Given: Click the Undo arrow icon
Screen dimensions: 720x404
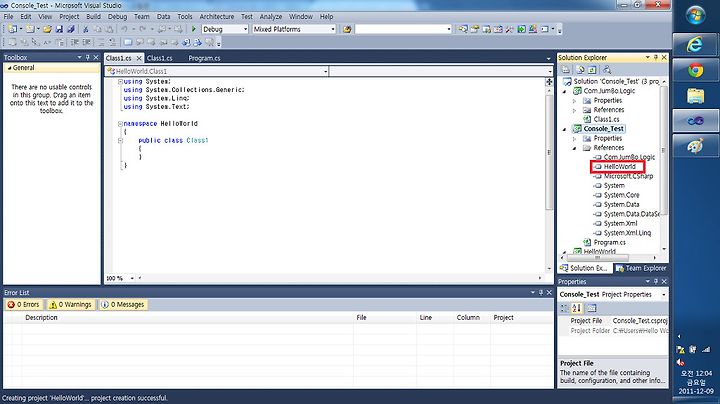Looking at the screenshot, I should (x=124, y=29).
